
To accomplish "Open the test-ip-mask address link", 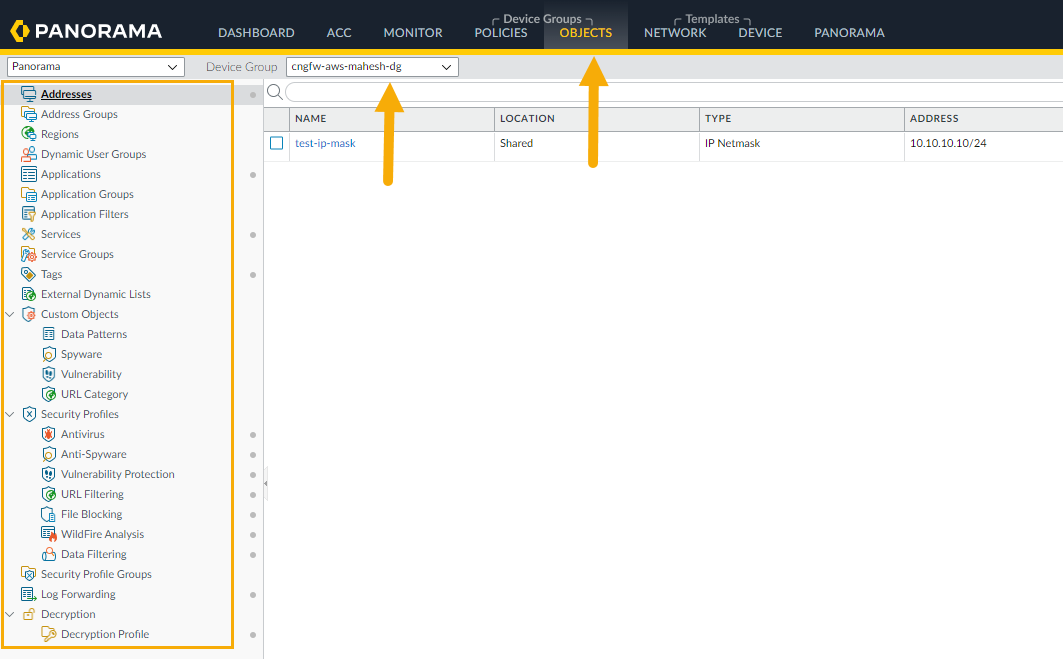I will [325, 143].
